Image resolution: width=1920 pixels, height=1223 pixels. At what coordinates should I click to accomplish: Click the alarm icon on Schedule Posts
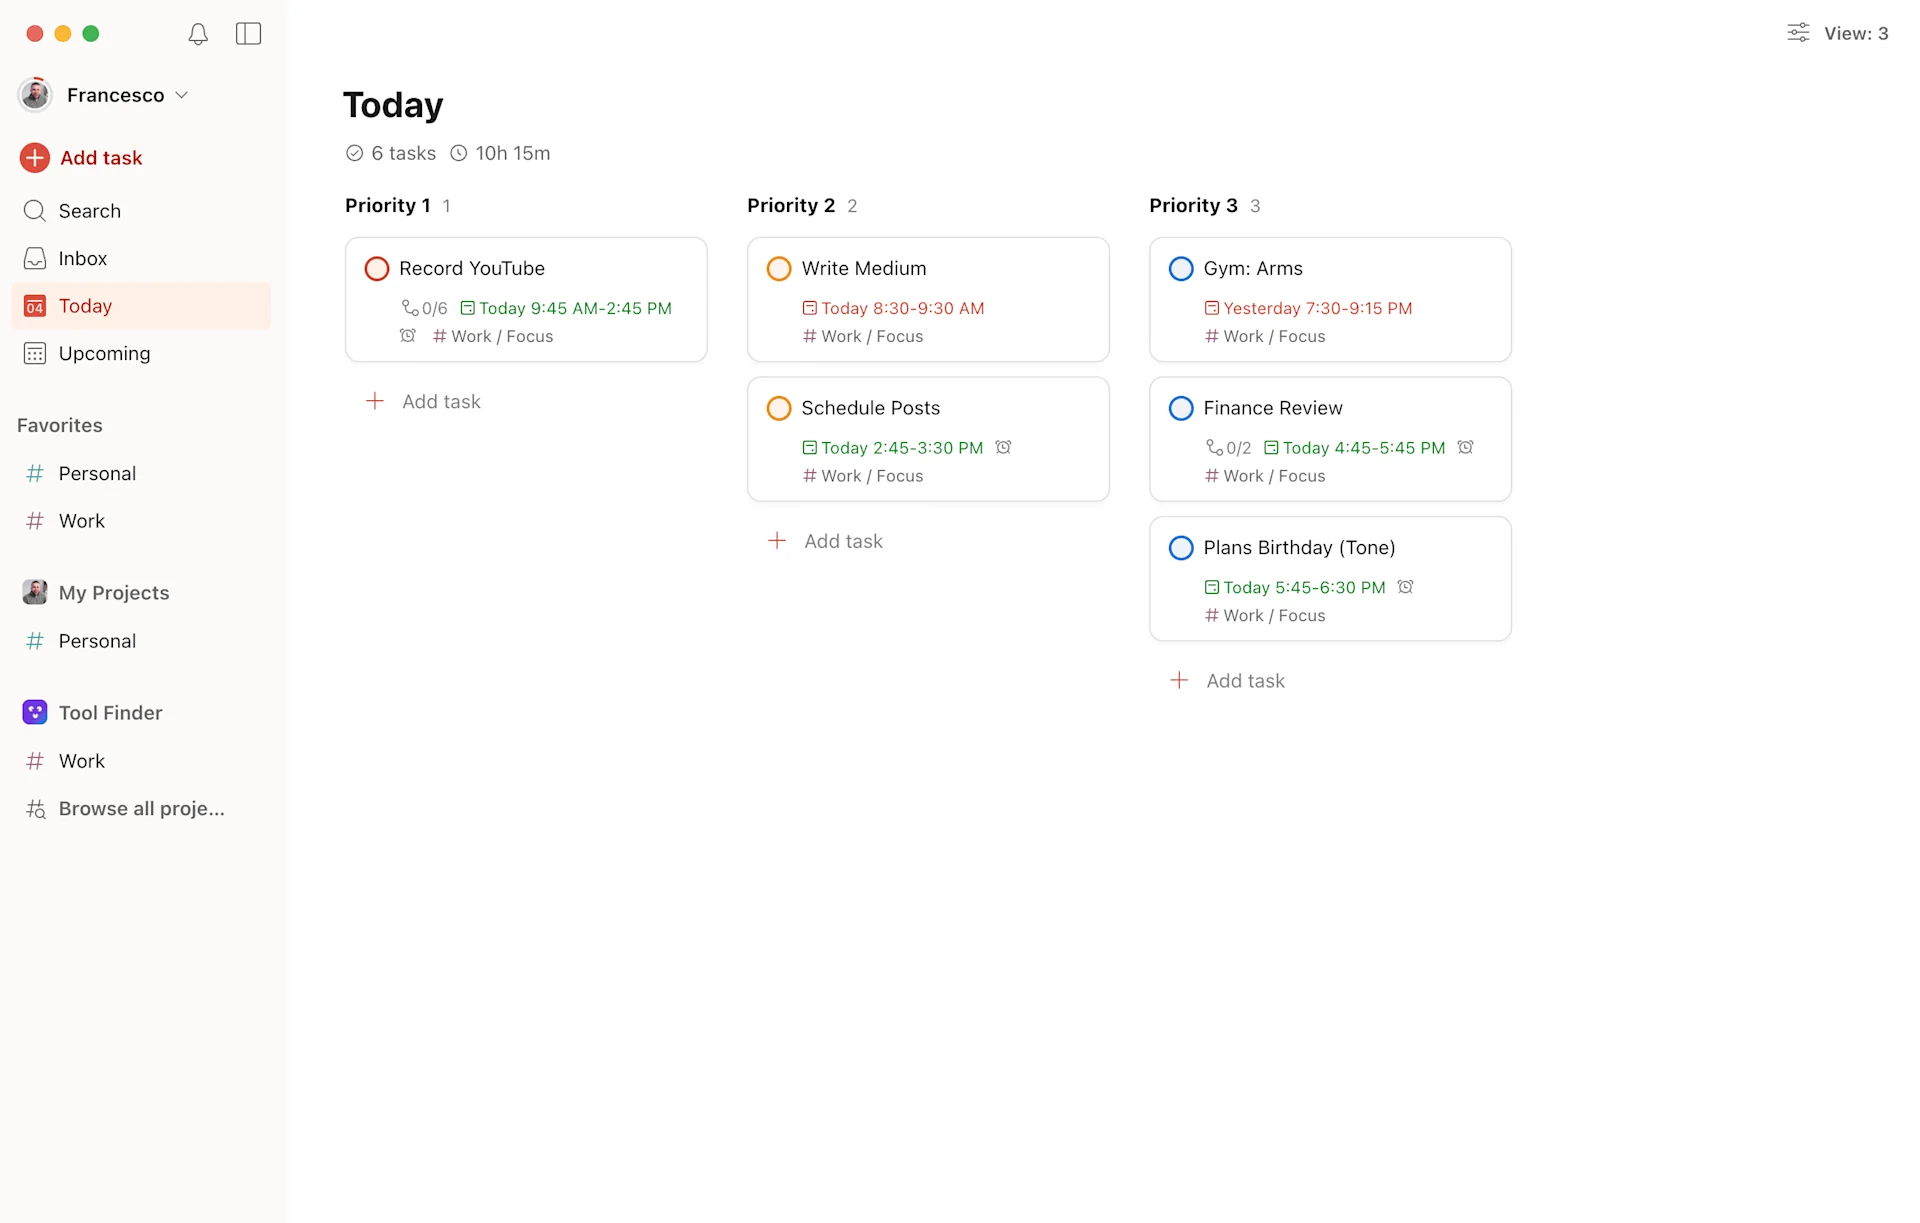tap(1003, 447)
